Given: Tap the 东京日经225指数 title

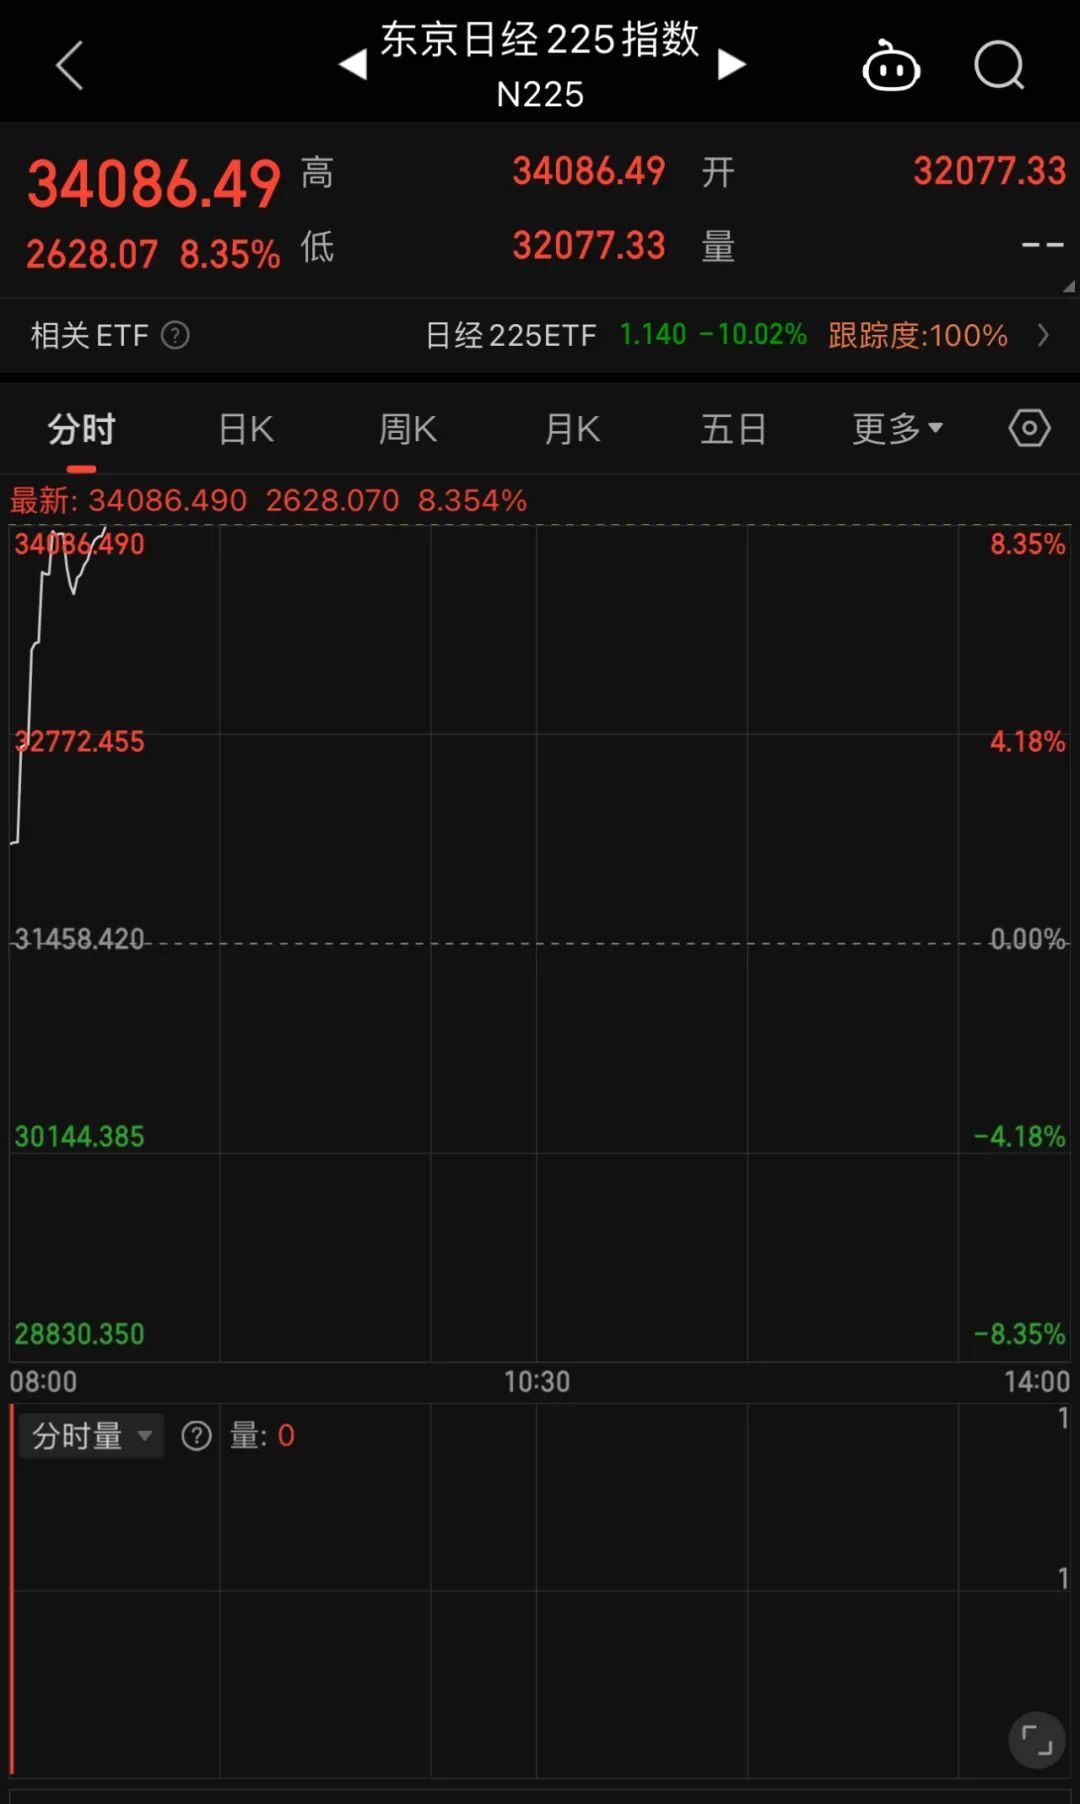Looking at the screenshot, I should [x=540, y=42].
